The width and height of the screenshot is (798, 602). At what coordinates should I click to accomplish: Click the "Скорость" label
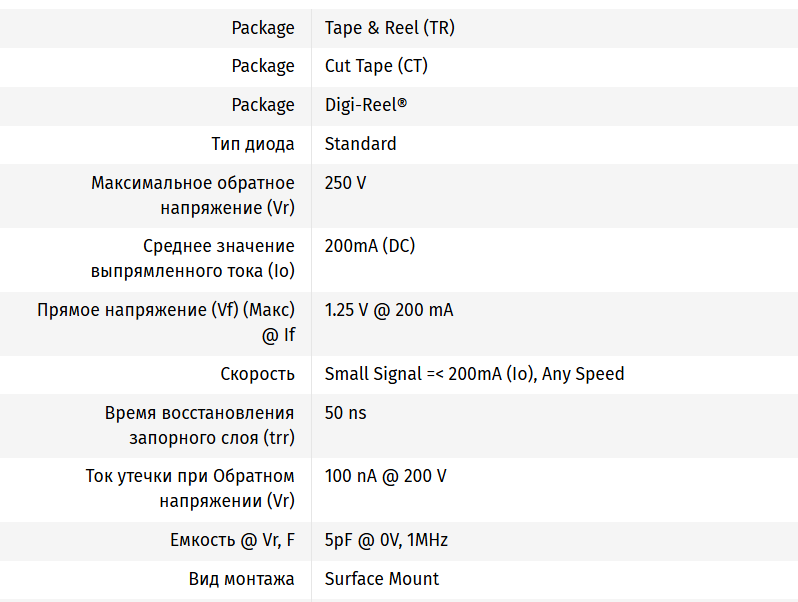click(257, 374)
